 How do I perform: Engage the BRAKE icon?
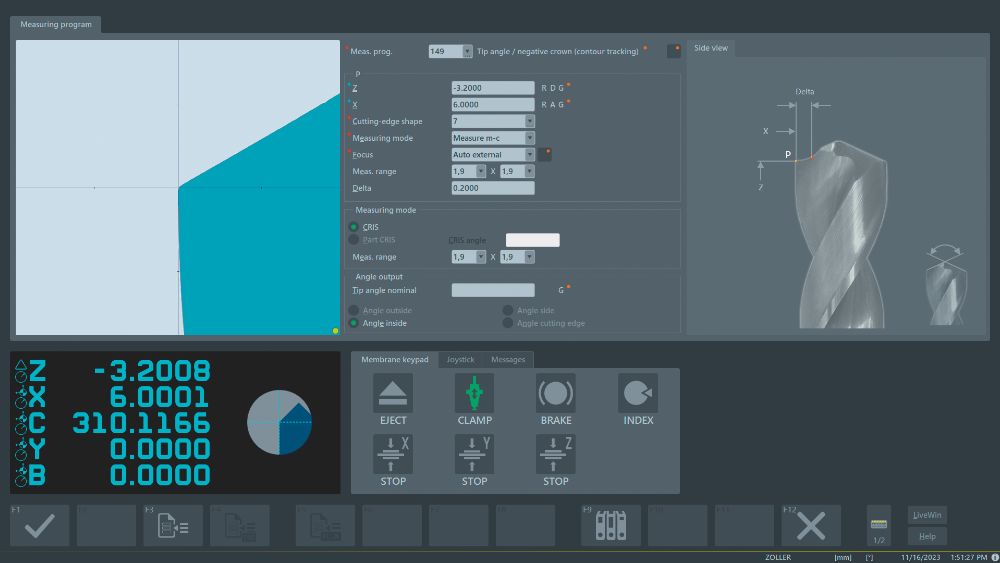coord(555,394)
